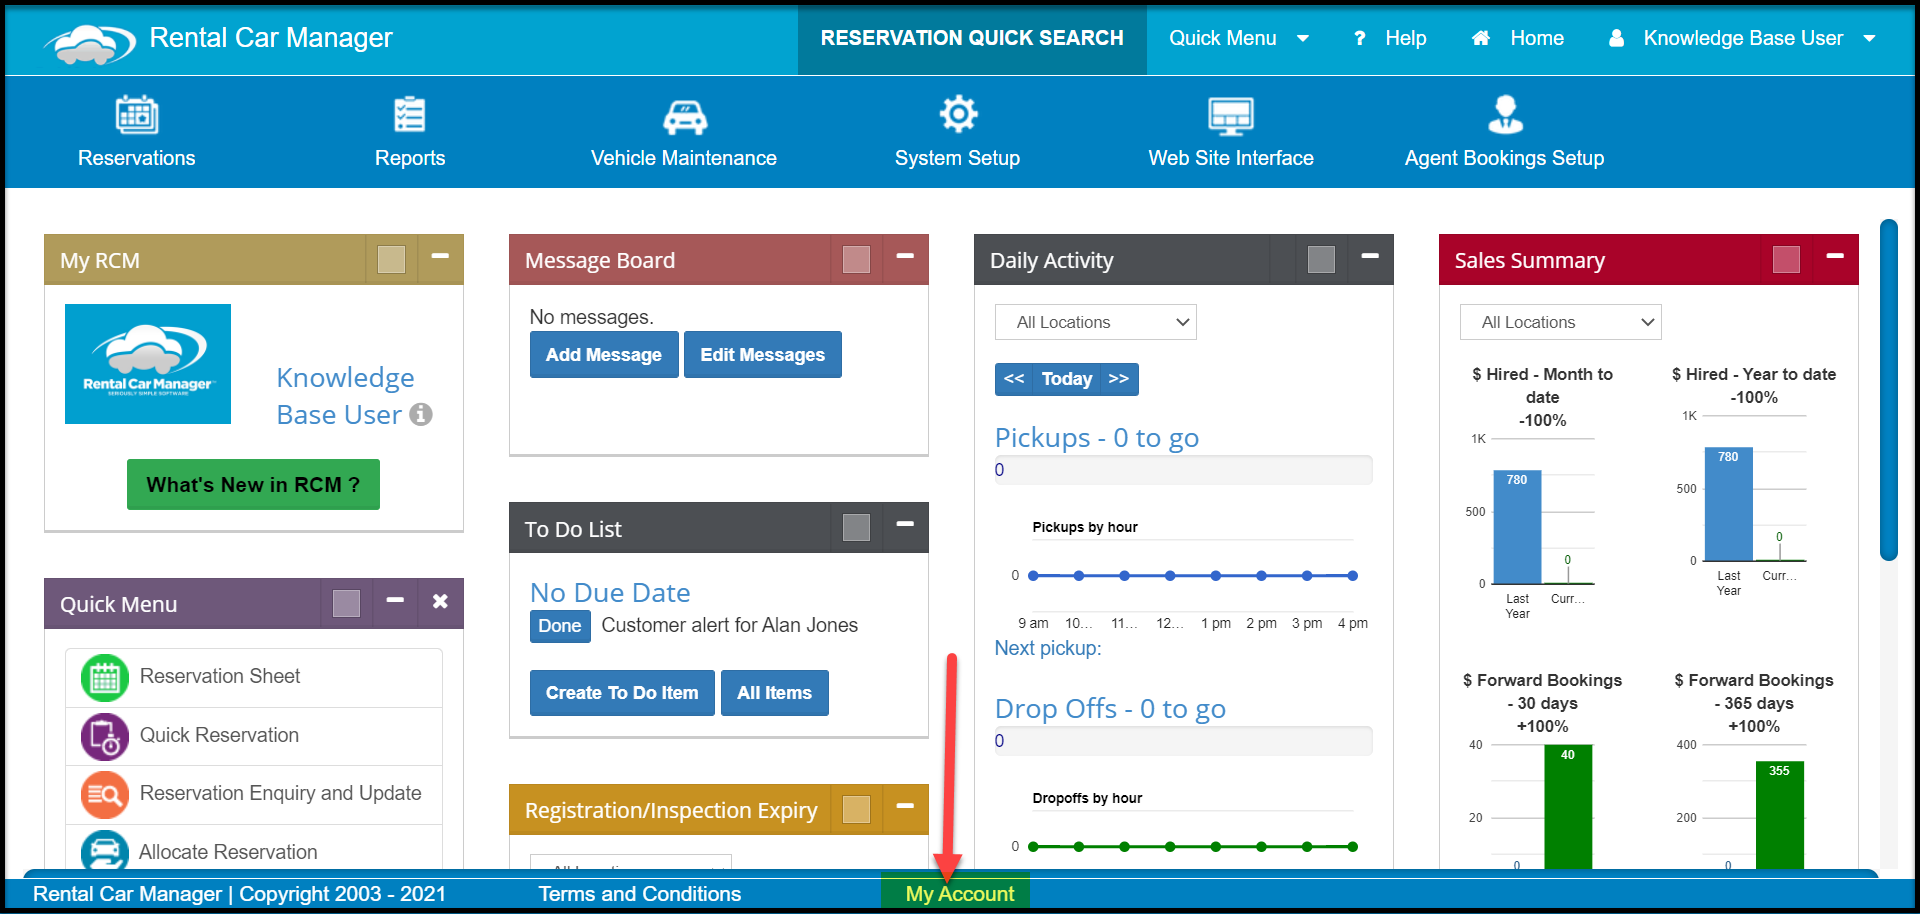This screenshot has height=914, width=1920.
Task: Click the Add Message button
Action: pyautogui.click(x=604, y=355)
